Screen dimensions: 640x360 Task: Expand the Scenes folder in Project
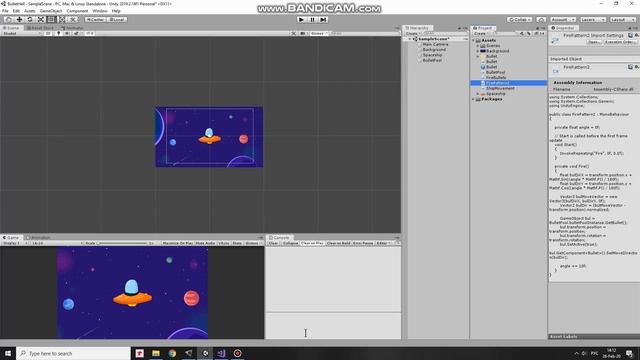tap(478, 46)
